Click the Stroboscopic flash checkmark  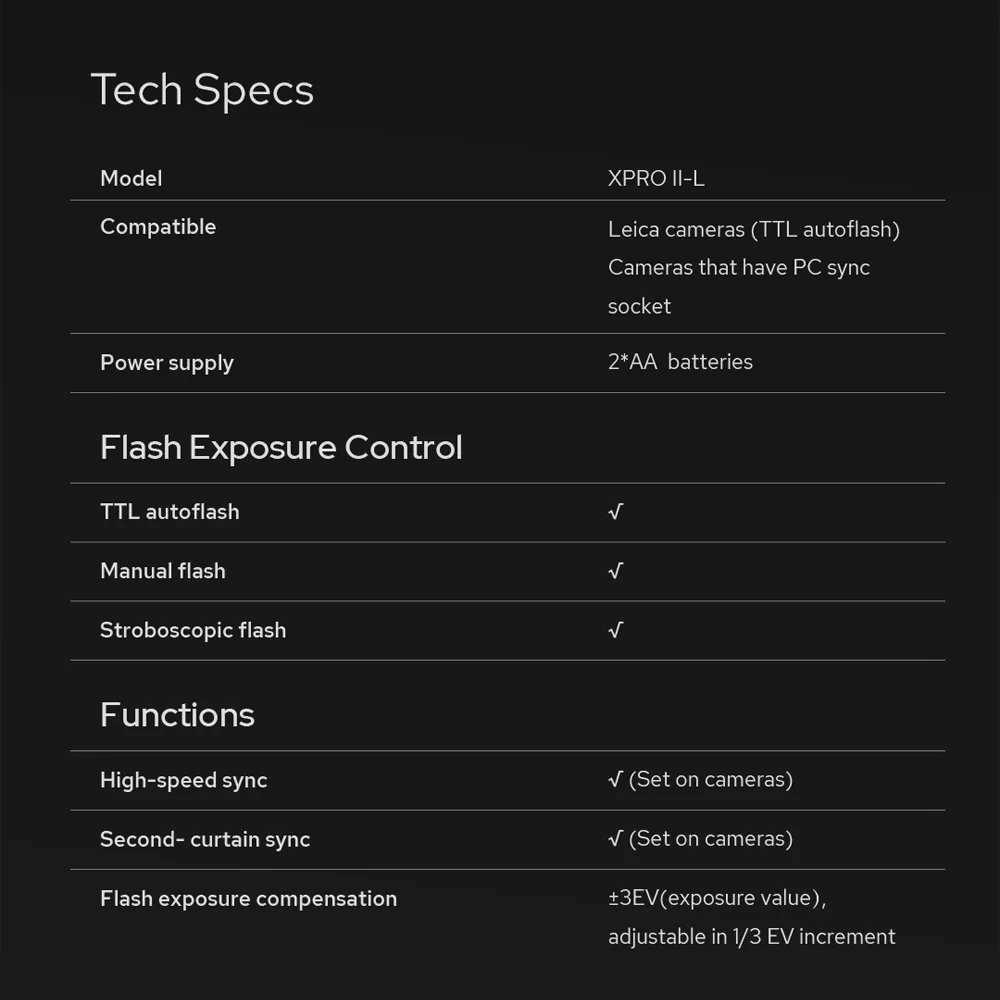tap(615, 630)
